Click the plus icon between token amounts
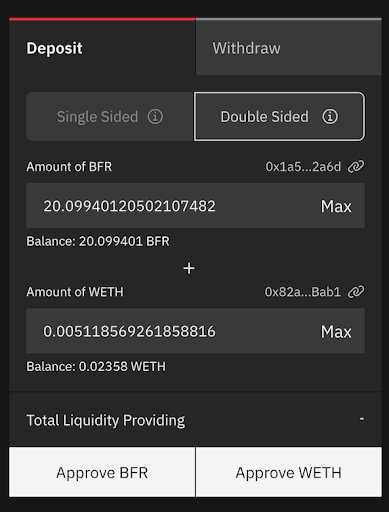The image size is (389, 512). pyautogui.click(x=189, y=268)
